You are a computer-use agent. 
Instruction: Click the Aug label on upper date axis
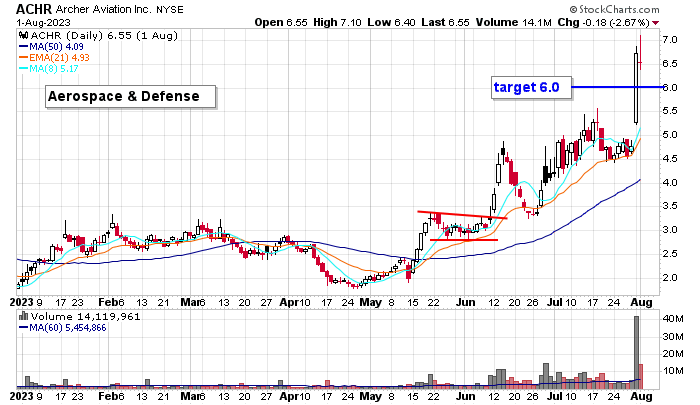641,303
